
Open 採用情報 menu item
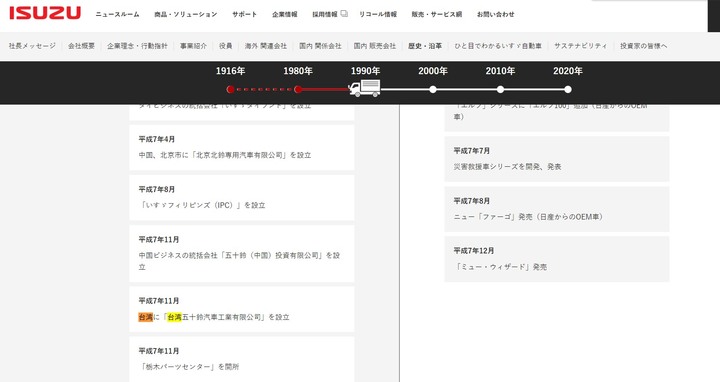[325, 14]
